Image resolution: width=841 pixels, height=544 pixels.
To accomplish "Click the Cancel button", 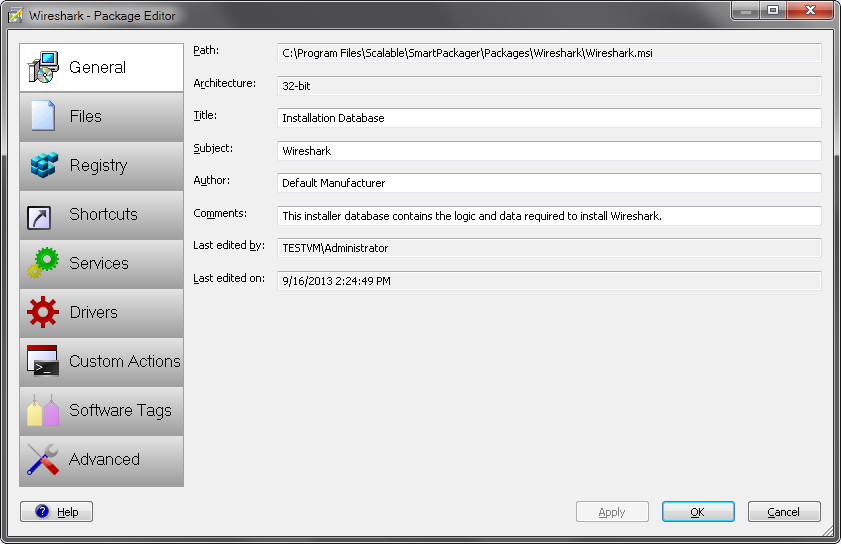I will (784, 512).
